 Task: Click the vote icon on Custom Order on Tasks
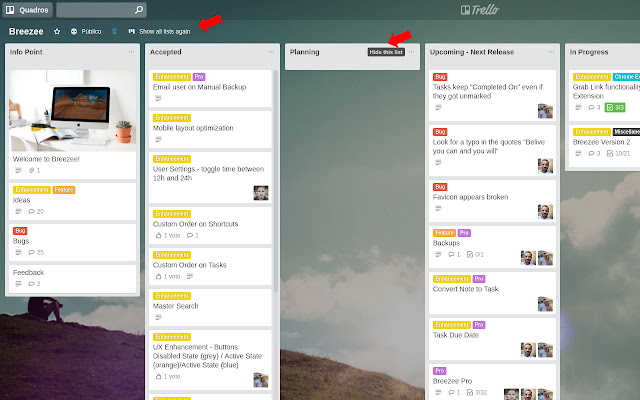pyautogui.click(x=159, y=276)
